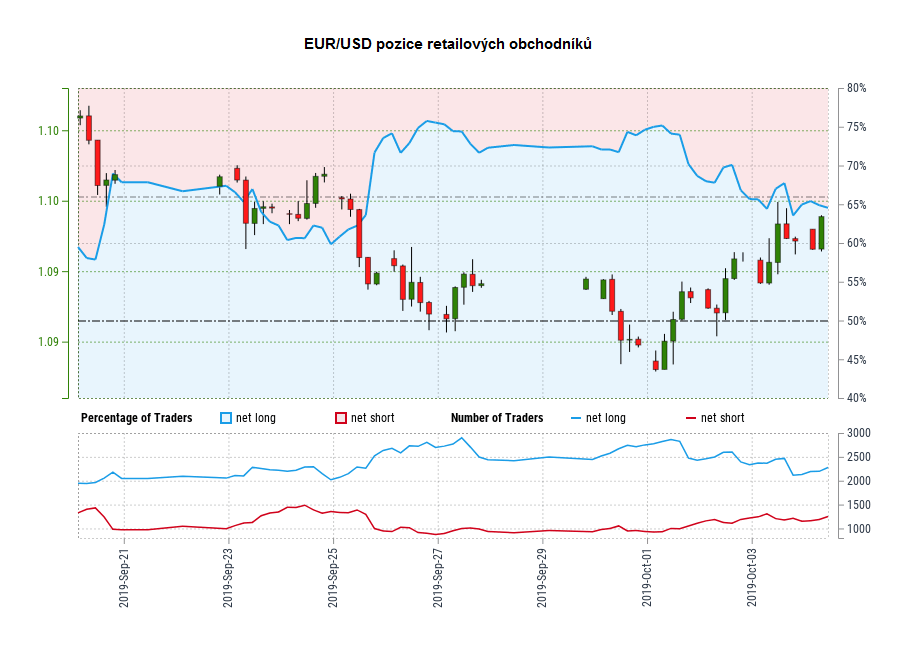This screenshot has height=650, width=900.
Task: Select the 1500 traders axis label
Action: (x=859, y=505)
